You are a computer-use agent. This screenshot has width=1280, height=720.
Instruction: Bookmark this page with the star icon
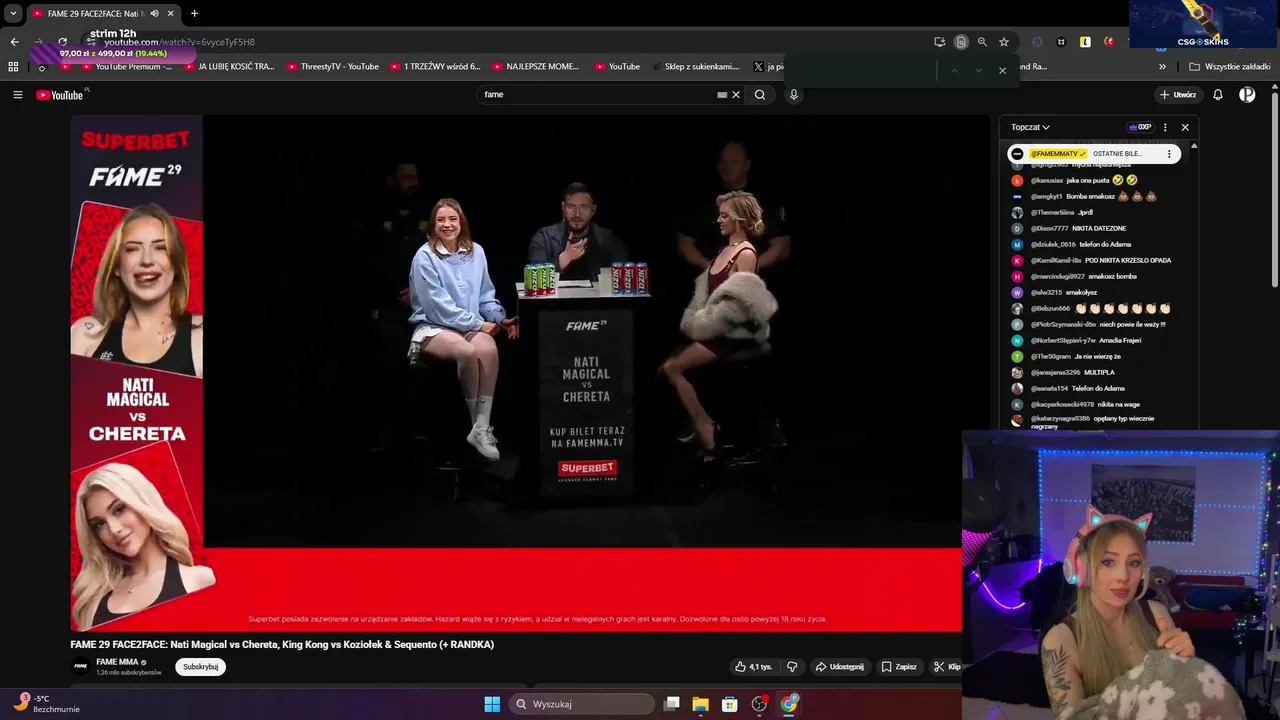(x=1004, y=42)
